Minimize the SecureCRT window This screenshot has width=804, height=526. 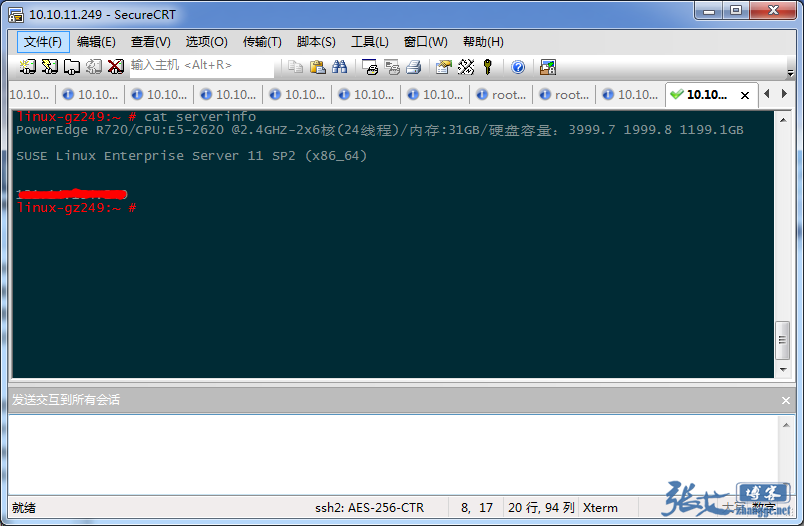(709, 11)
